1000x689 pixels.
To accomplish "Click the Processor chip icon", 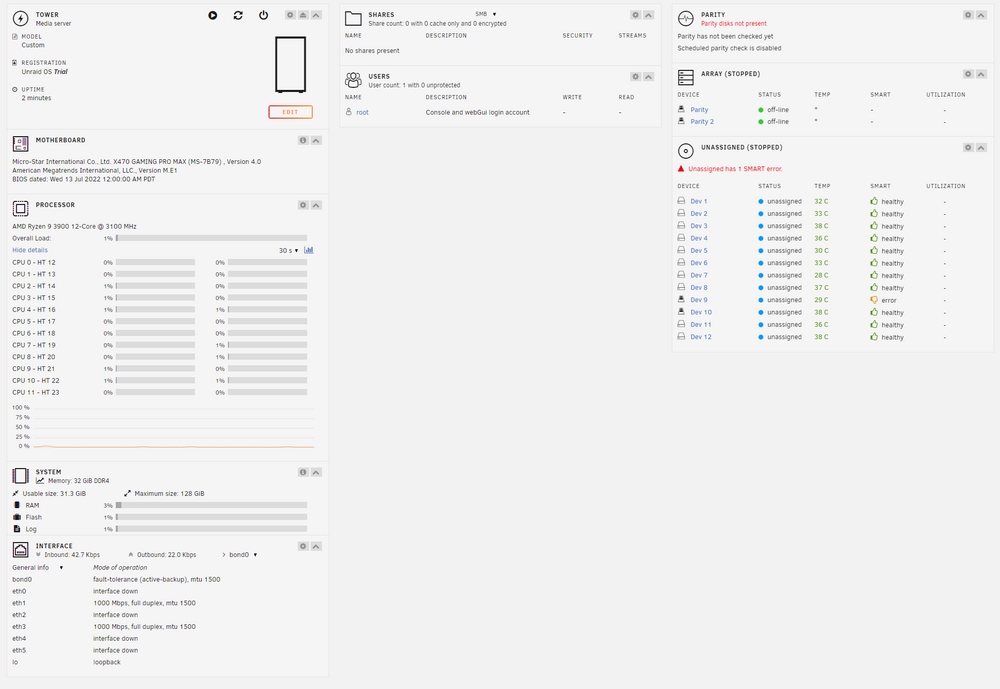I will pyautogui.click(x=20, y=209).
